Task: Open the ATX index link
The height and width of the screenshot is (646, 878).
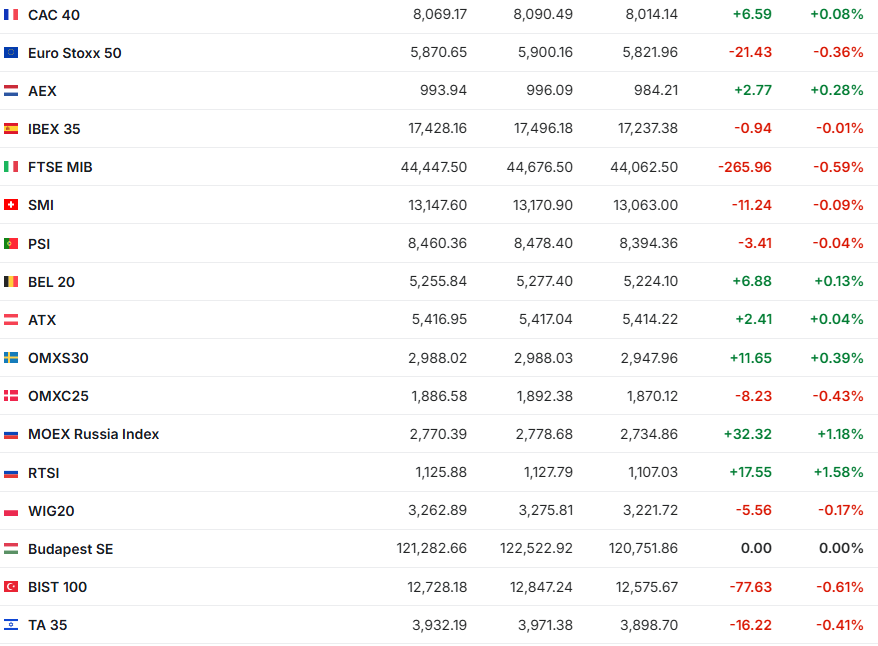Action: point(42,320)
